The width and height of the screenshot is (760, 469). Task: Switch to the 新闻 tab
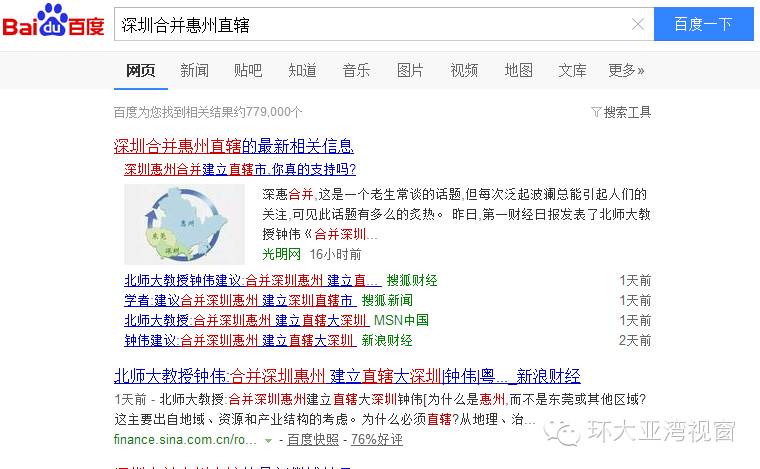point(194,71)
